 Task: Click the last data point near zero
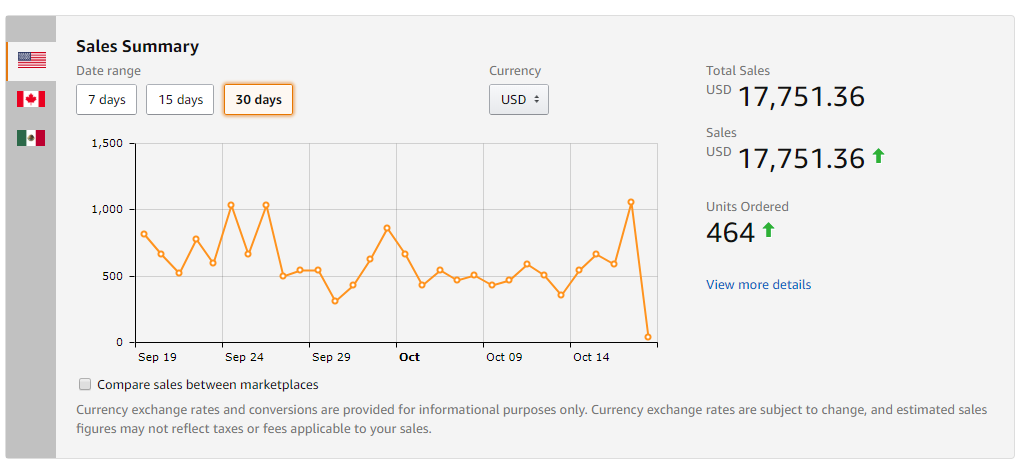pyautogui.click(x=648, y=337)
